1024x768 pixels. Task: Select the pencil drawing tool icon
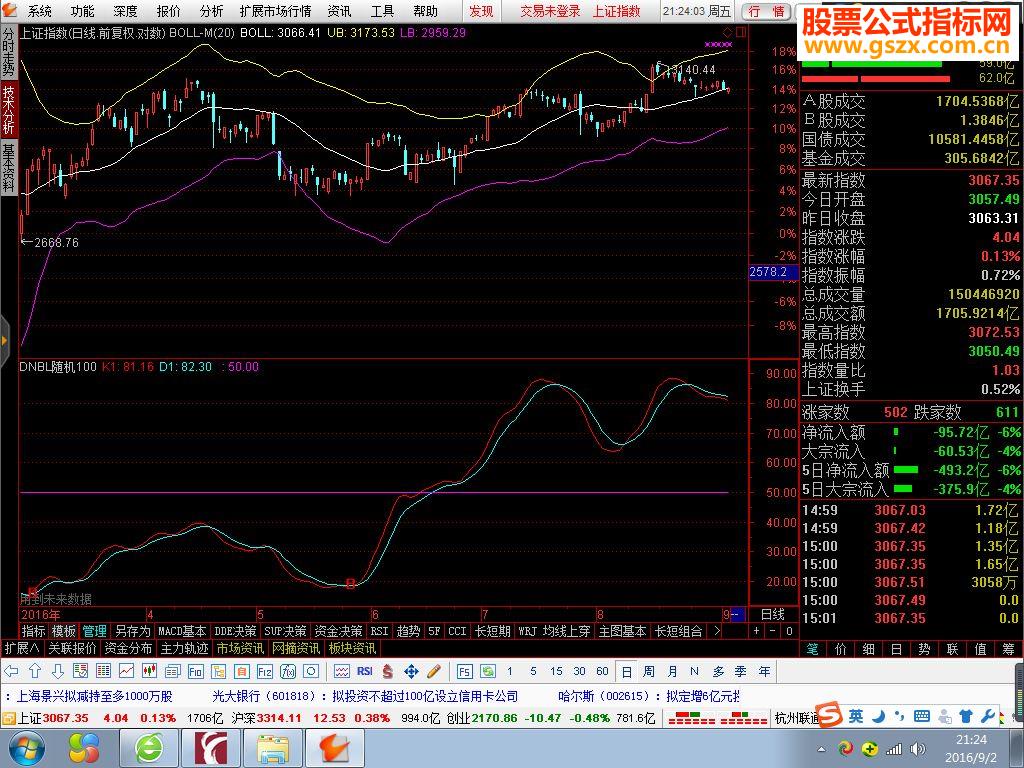pos(434,671)
